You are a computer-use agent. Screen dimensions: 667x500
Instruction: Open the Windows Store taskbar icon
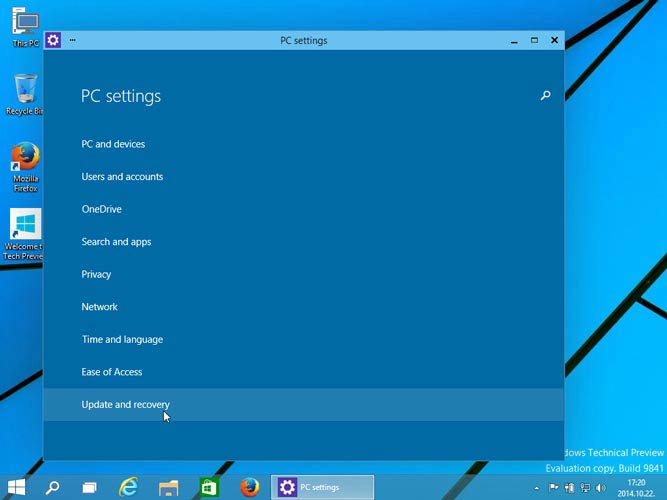coord(209,487)
